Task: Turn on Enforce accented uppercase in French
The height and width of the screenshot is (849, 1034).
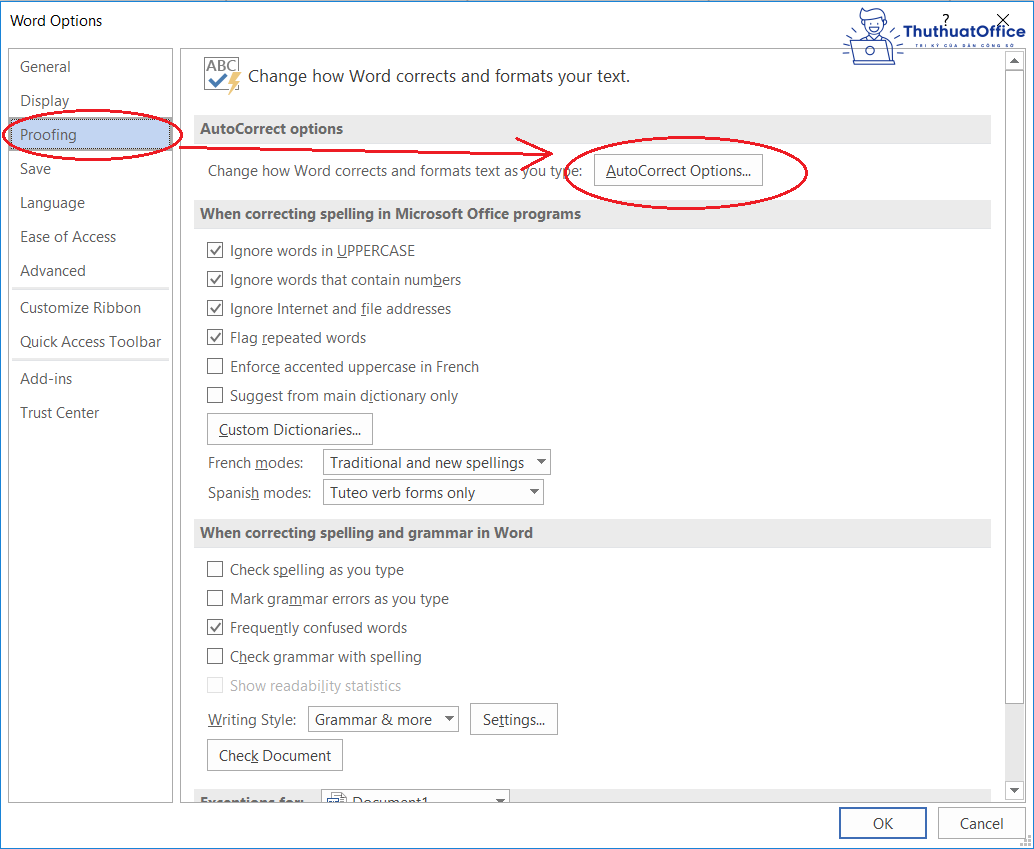Action: 215,367
